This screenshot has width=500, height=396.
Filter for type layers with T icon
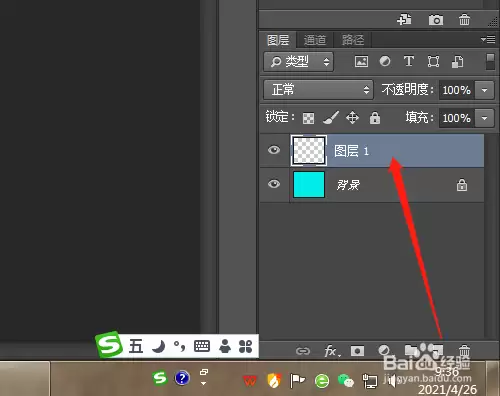coord(409,62)
